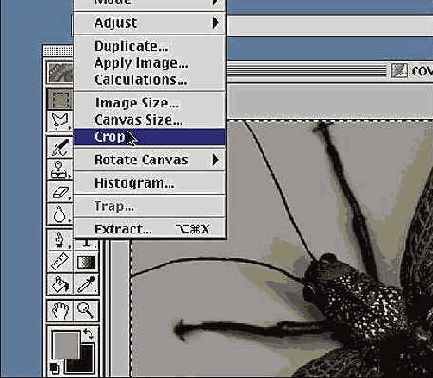Screen dimensions: 433x378
Task: Select the Eraser tool
Action: (x=61, y=192)
